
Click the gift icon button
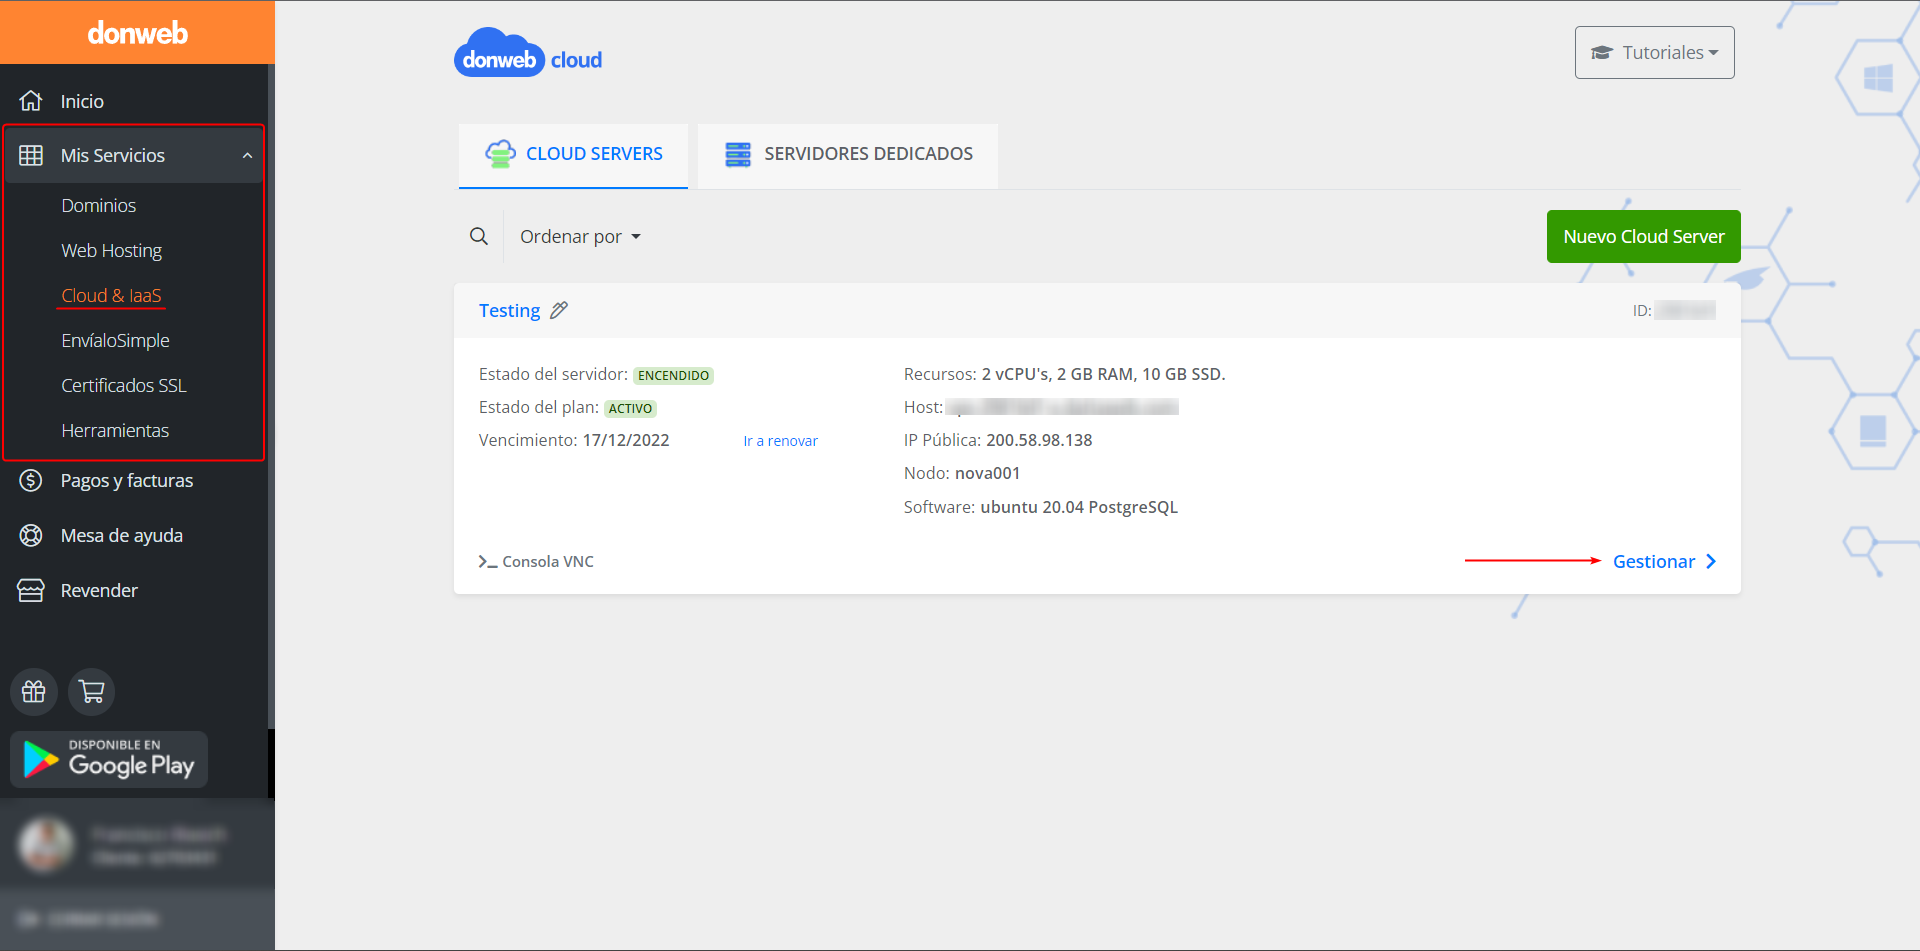(x=34, y=692)
